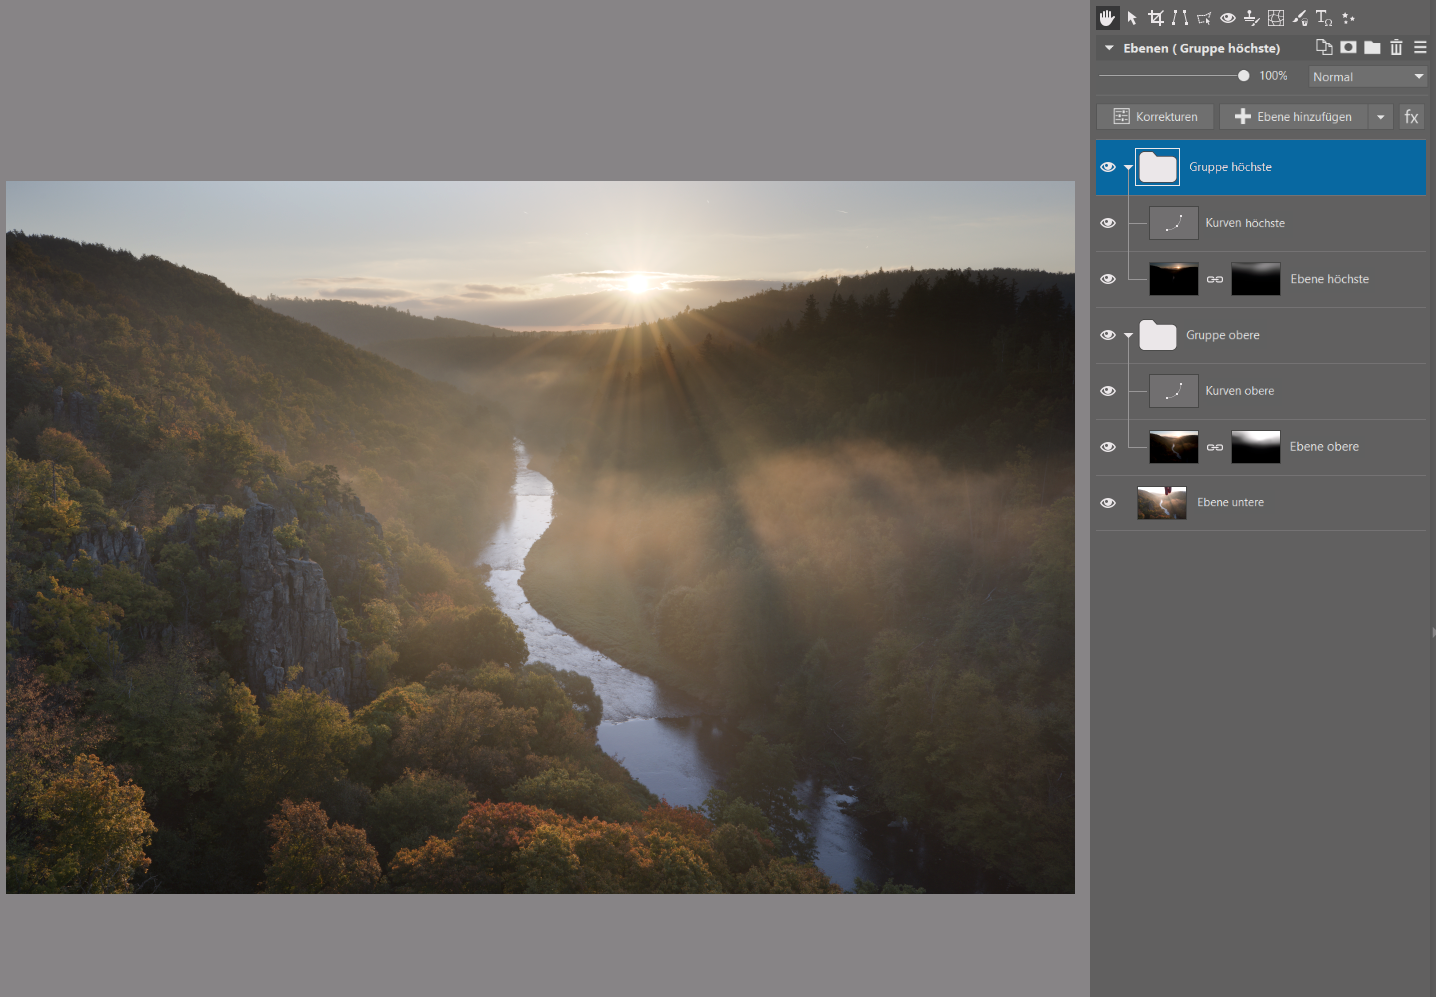Click the valley sunrise photo canvas
1436x997 pixels.
(540, 537)
